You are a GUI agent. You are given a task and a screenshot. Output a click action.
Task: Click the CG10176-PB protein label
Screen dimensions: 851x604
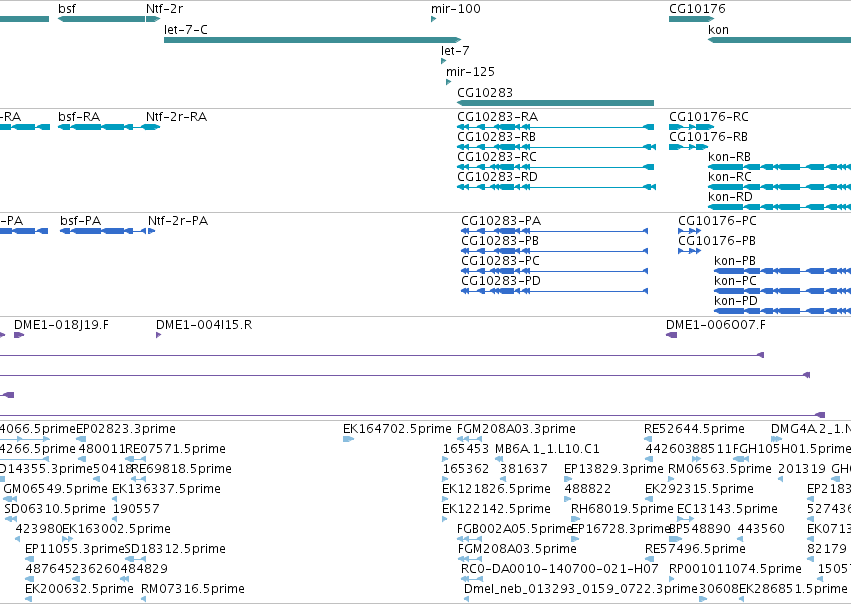tap(717, 241)
